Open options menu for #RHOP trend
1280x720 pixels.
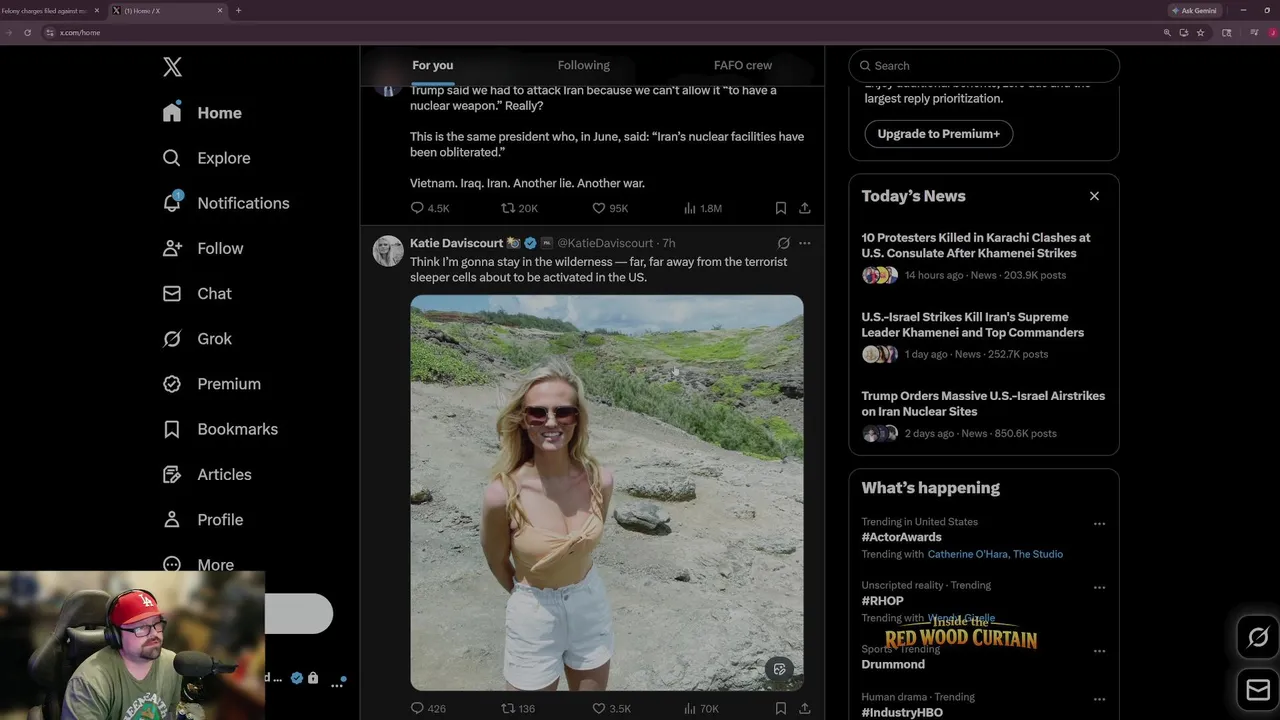click(1099, 587)
